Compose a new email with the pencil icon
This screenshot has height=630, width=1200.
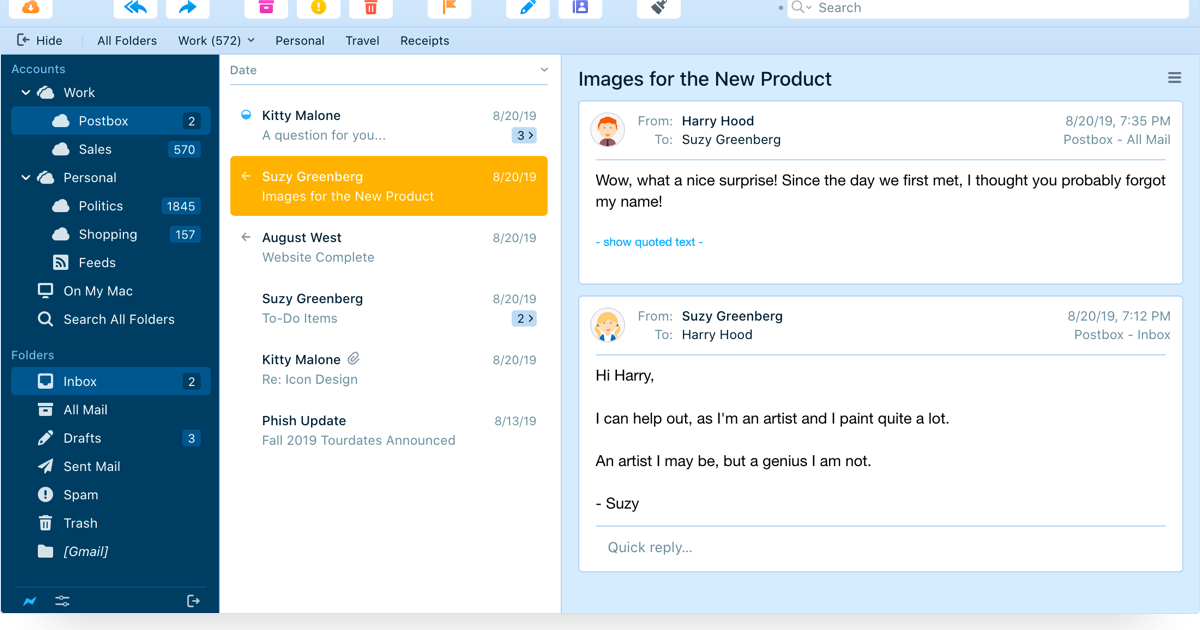coord(527,9)
